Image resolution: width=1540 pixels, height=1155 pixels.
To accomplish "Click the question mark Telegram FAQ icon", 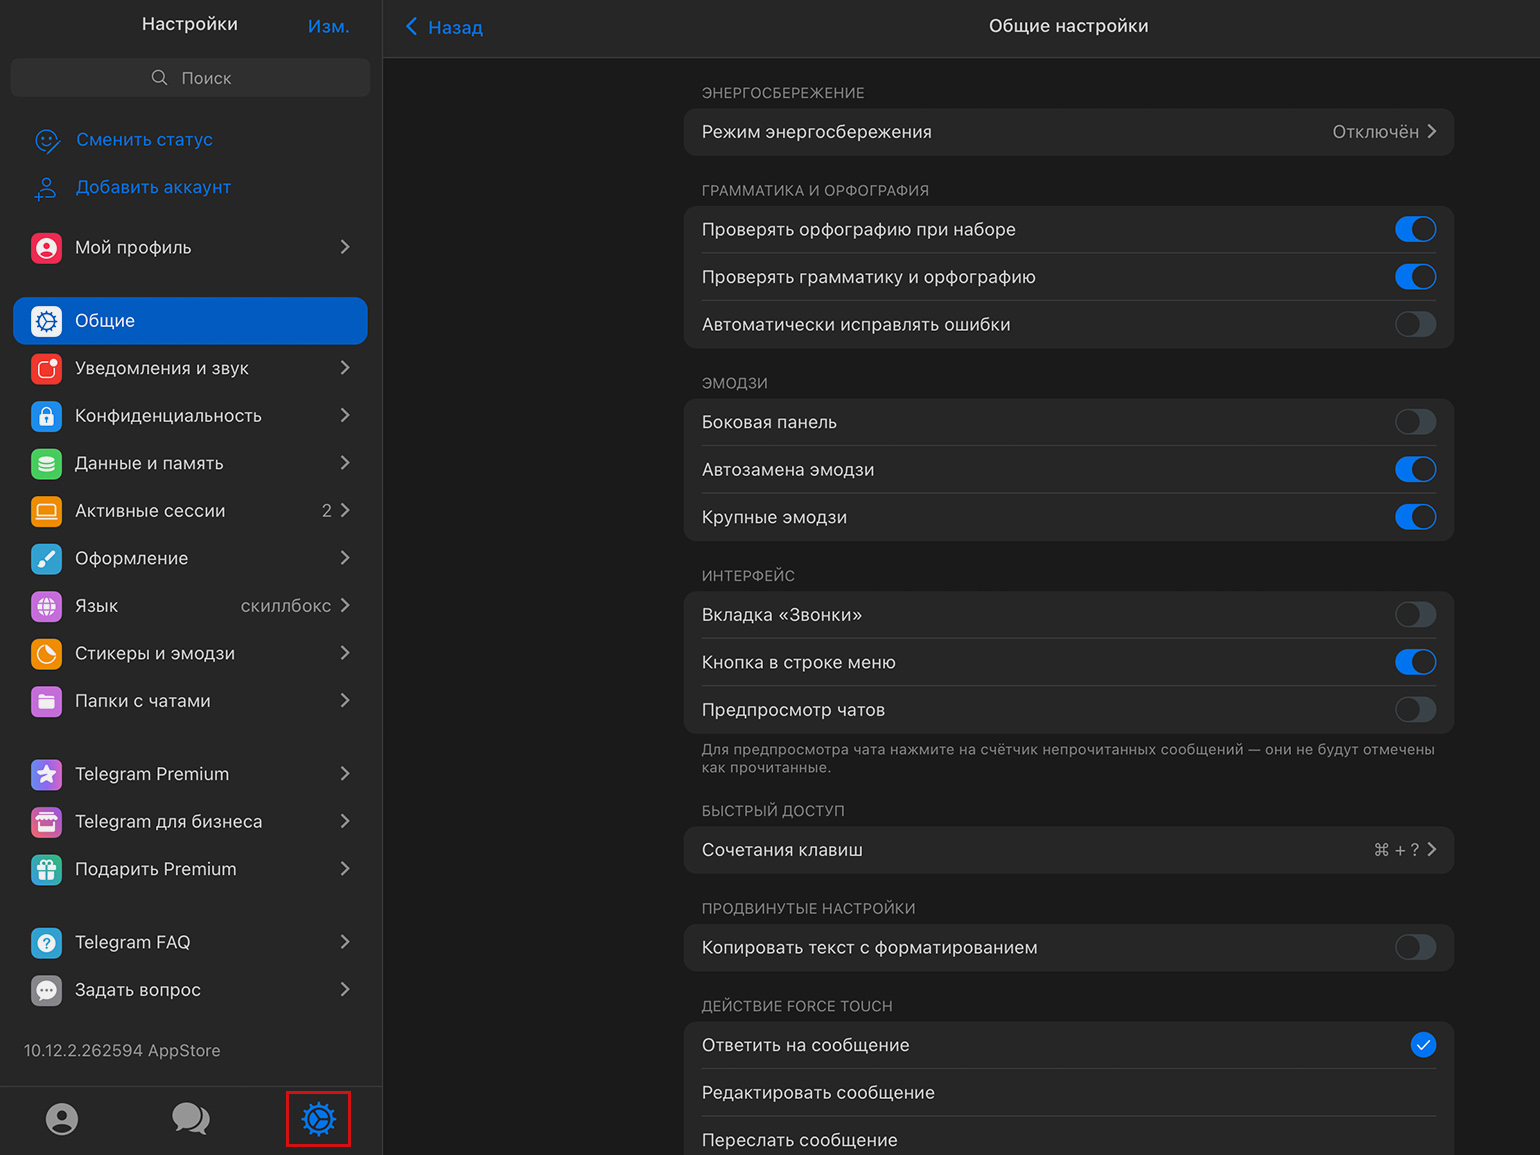I will tap(46, 942).
